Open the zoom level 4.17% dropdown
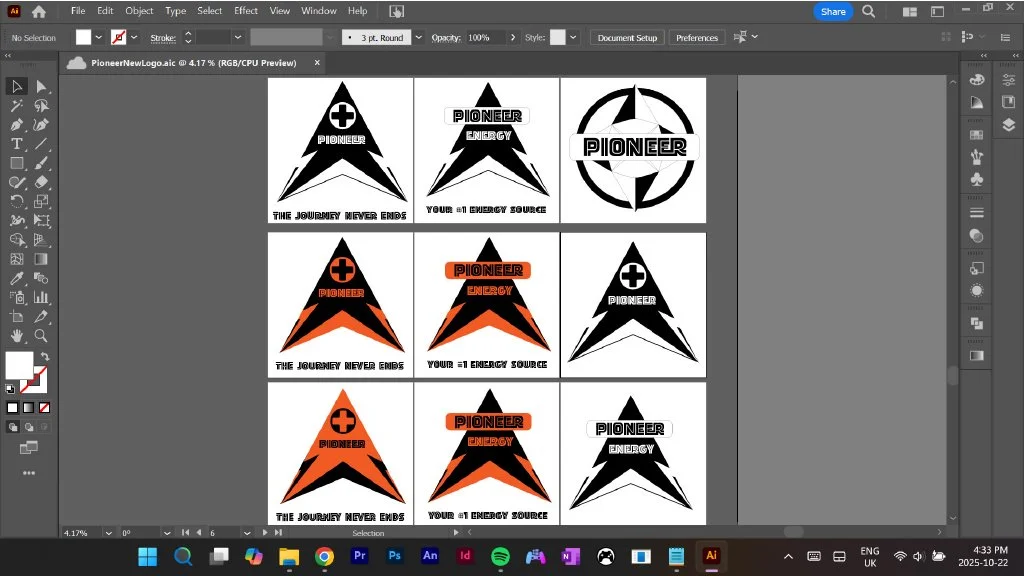 pyautogui.click(x=108, y=533)
